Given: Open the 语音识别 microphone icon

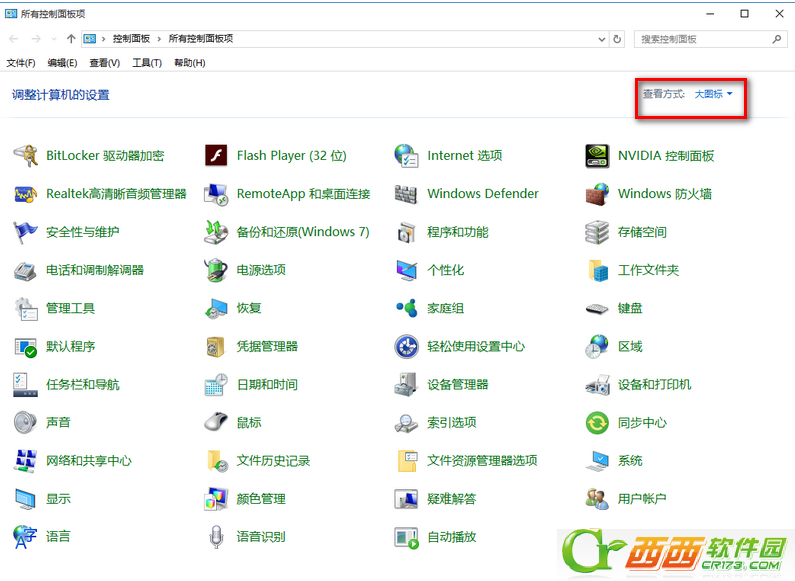Looking at the screenshot, I should 216,537.
